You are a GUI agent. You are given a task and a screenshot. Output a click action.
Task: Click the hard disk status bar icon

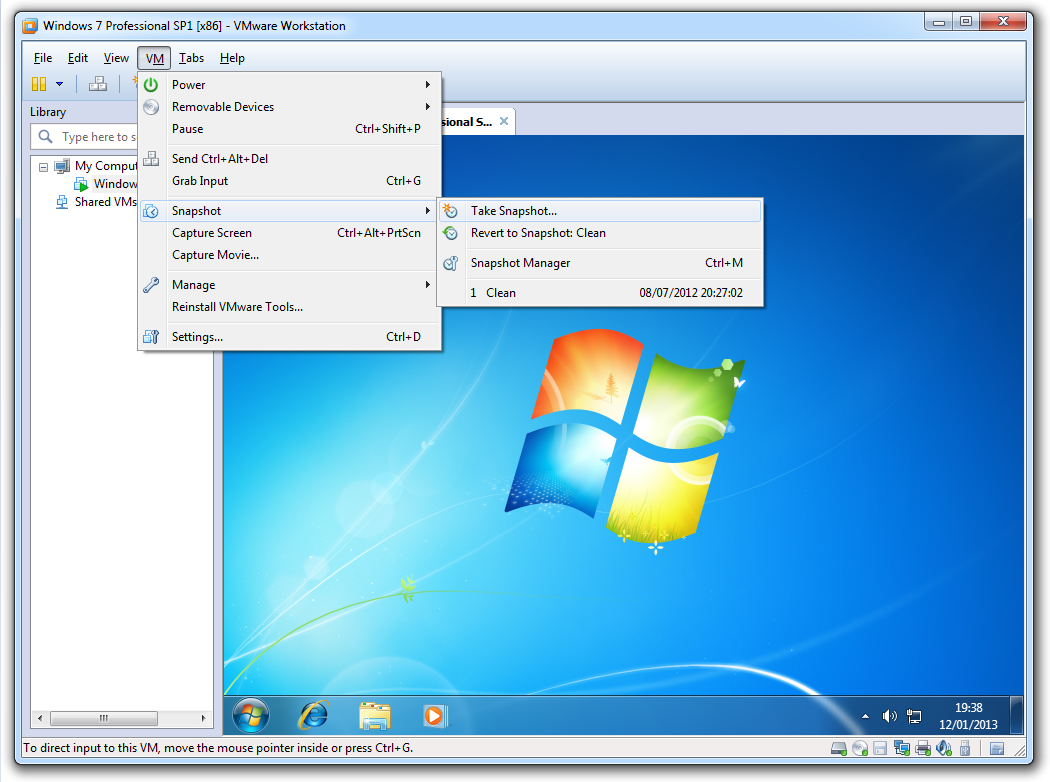pyautogui.click(x=840, y=748)
